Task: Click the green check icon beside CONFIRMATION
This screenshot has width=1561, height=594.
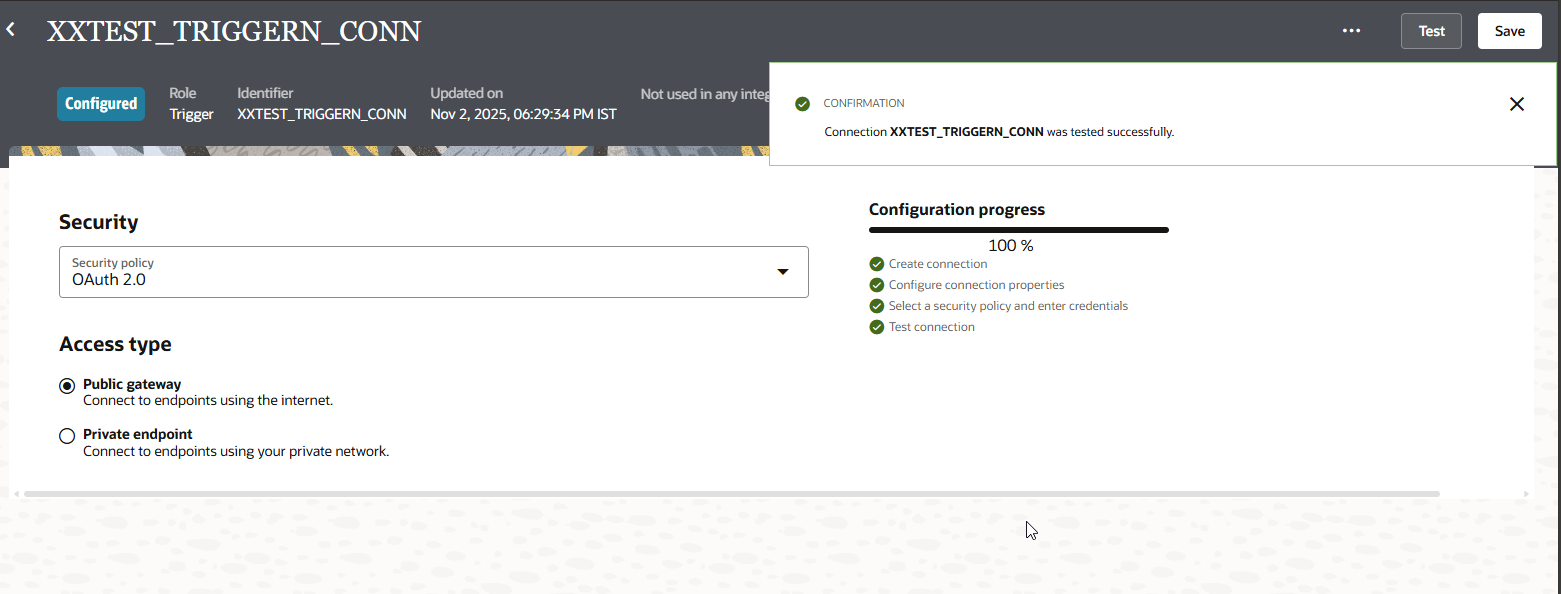Action: 802,104
